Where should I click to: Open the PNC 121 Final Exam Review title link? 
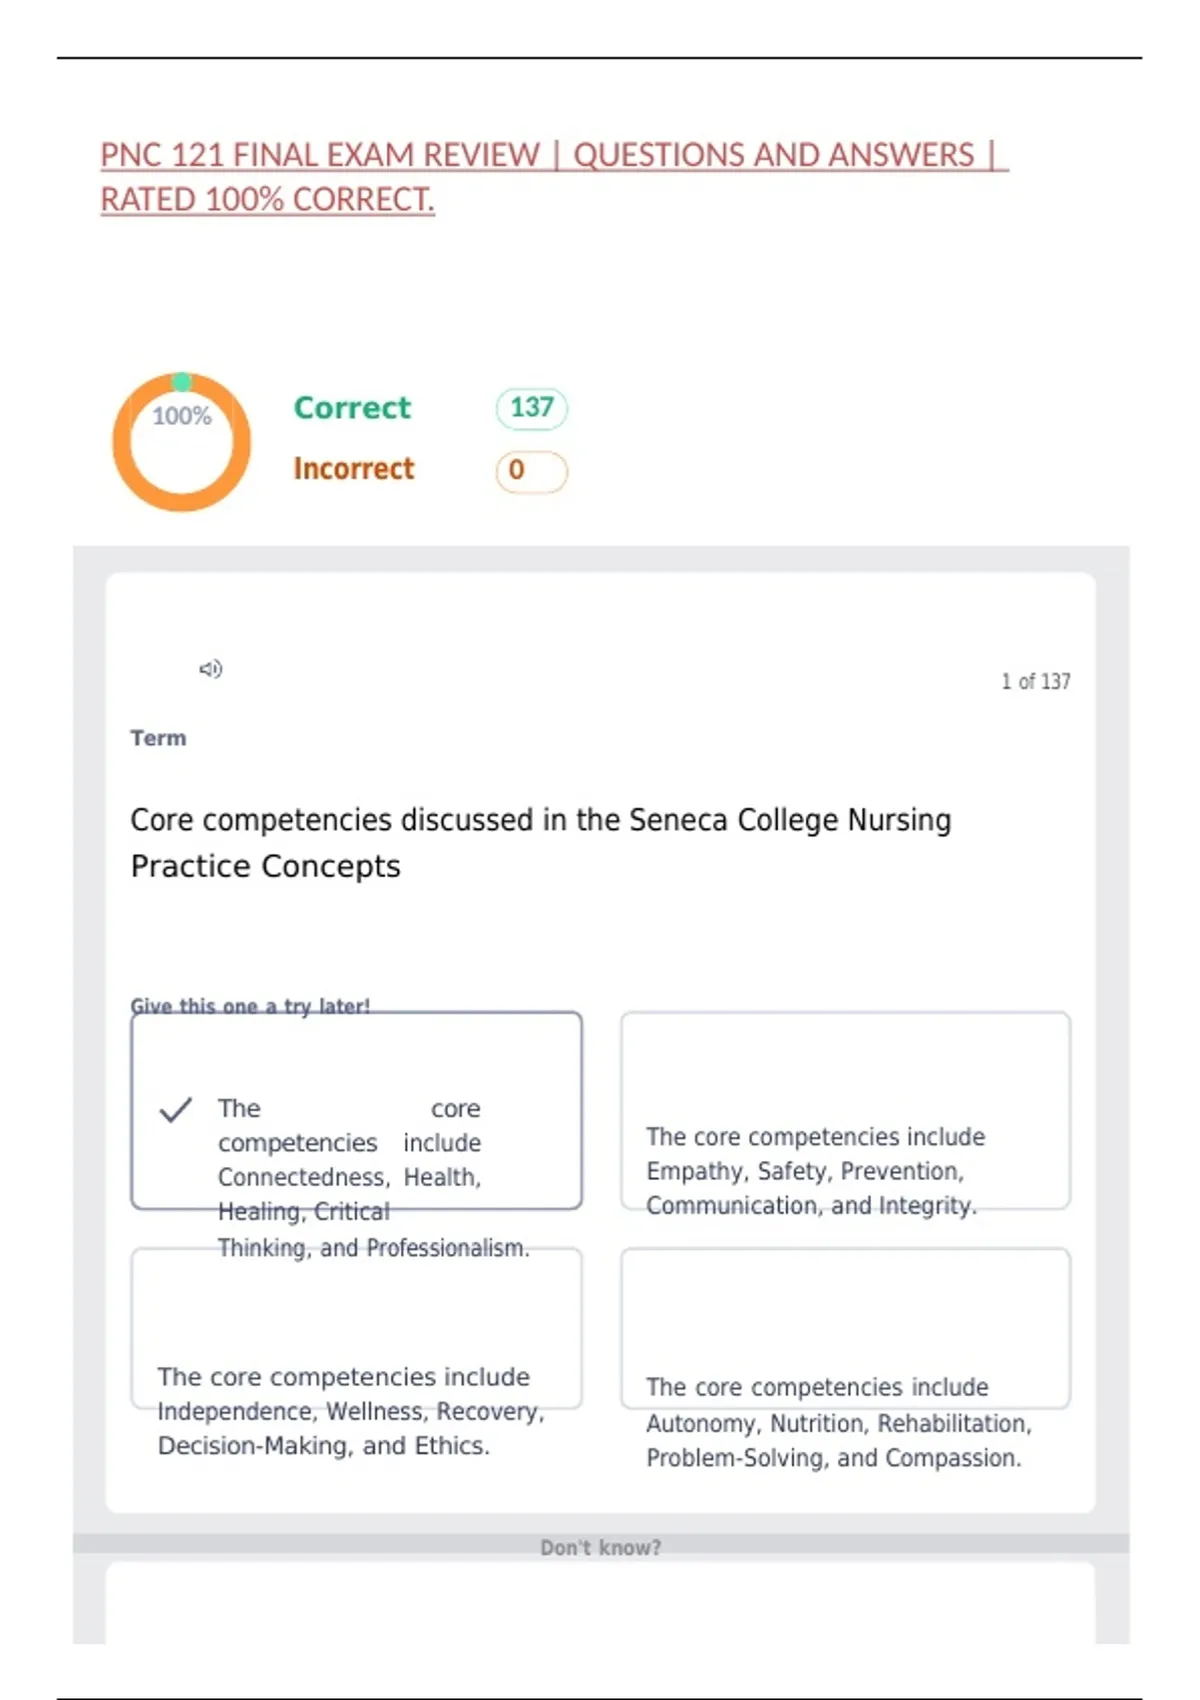554,177
